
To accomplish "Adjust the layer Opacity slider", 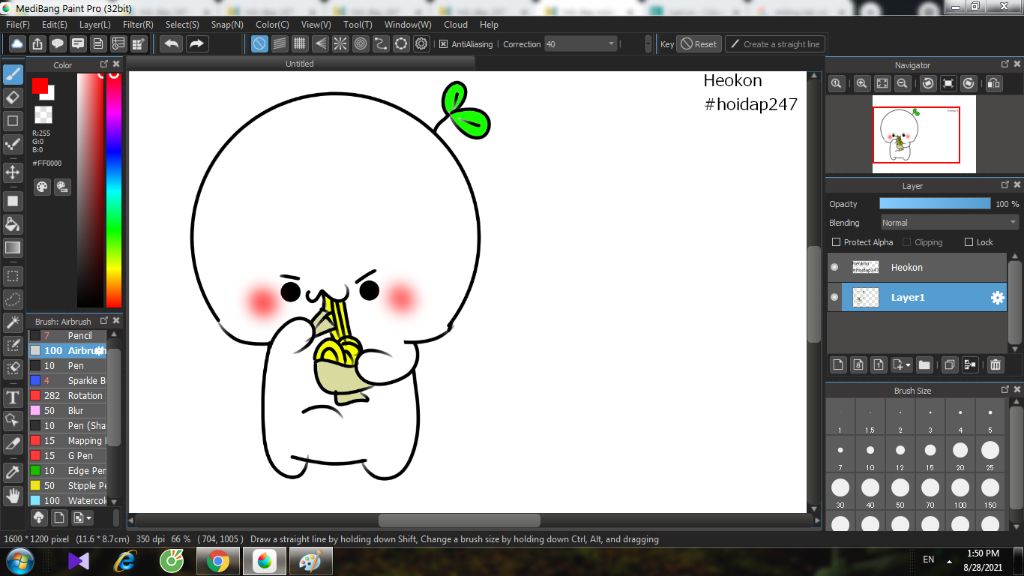I will (935, 204).
